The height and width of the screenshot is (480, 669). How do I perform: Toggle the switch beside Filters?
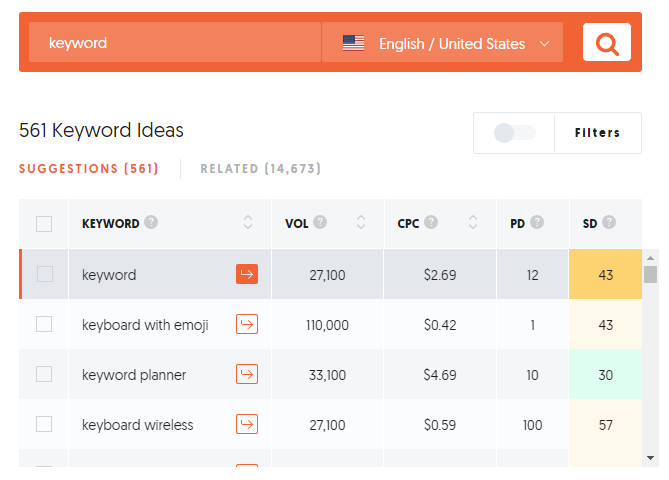coord(515,133)
